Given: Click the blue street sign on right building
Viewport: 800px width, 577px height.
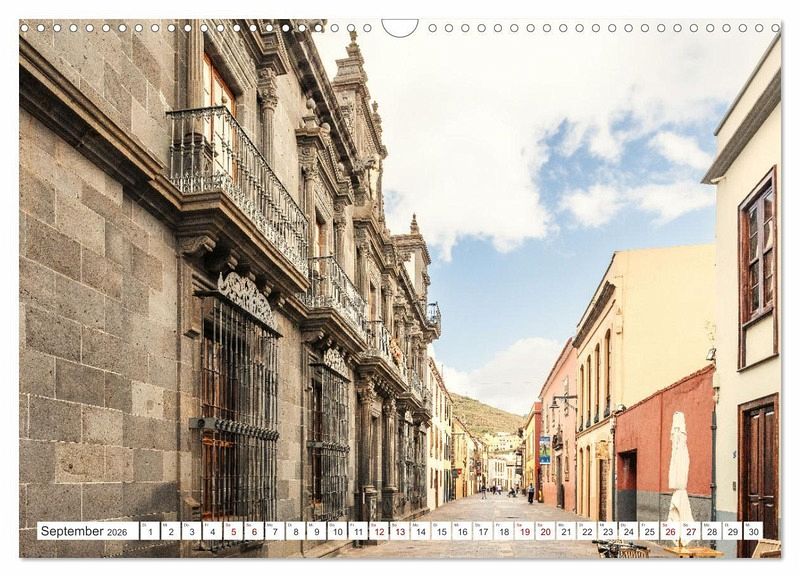Looking at the screenshot, I should coord(545,449).
